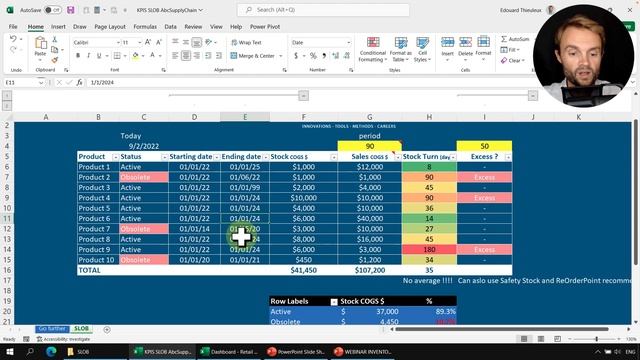Open the Clear dropdown
This screenshot has height=360, width=640.
513,60
